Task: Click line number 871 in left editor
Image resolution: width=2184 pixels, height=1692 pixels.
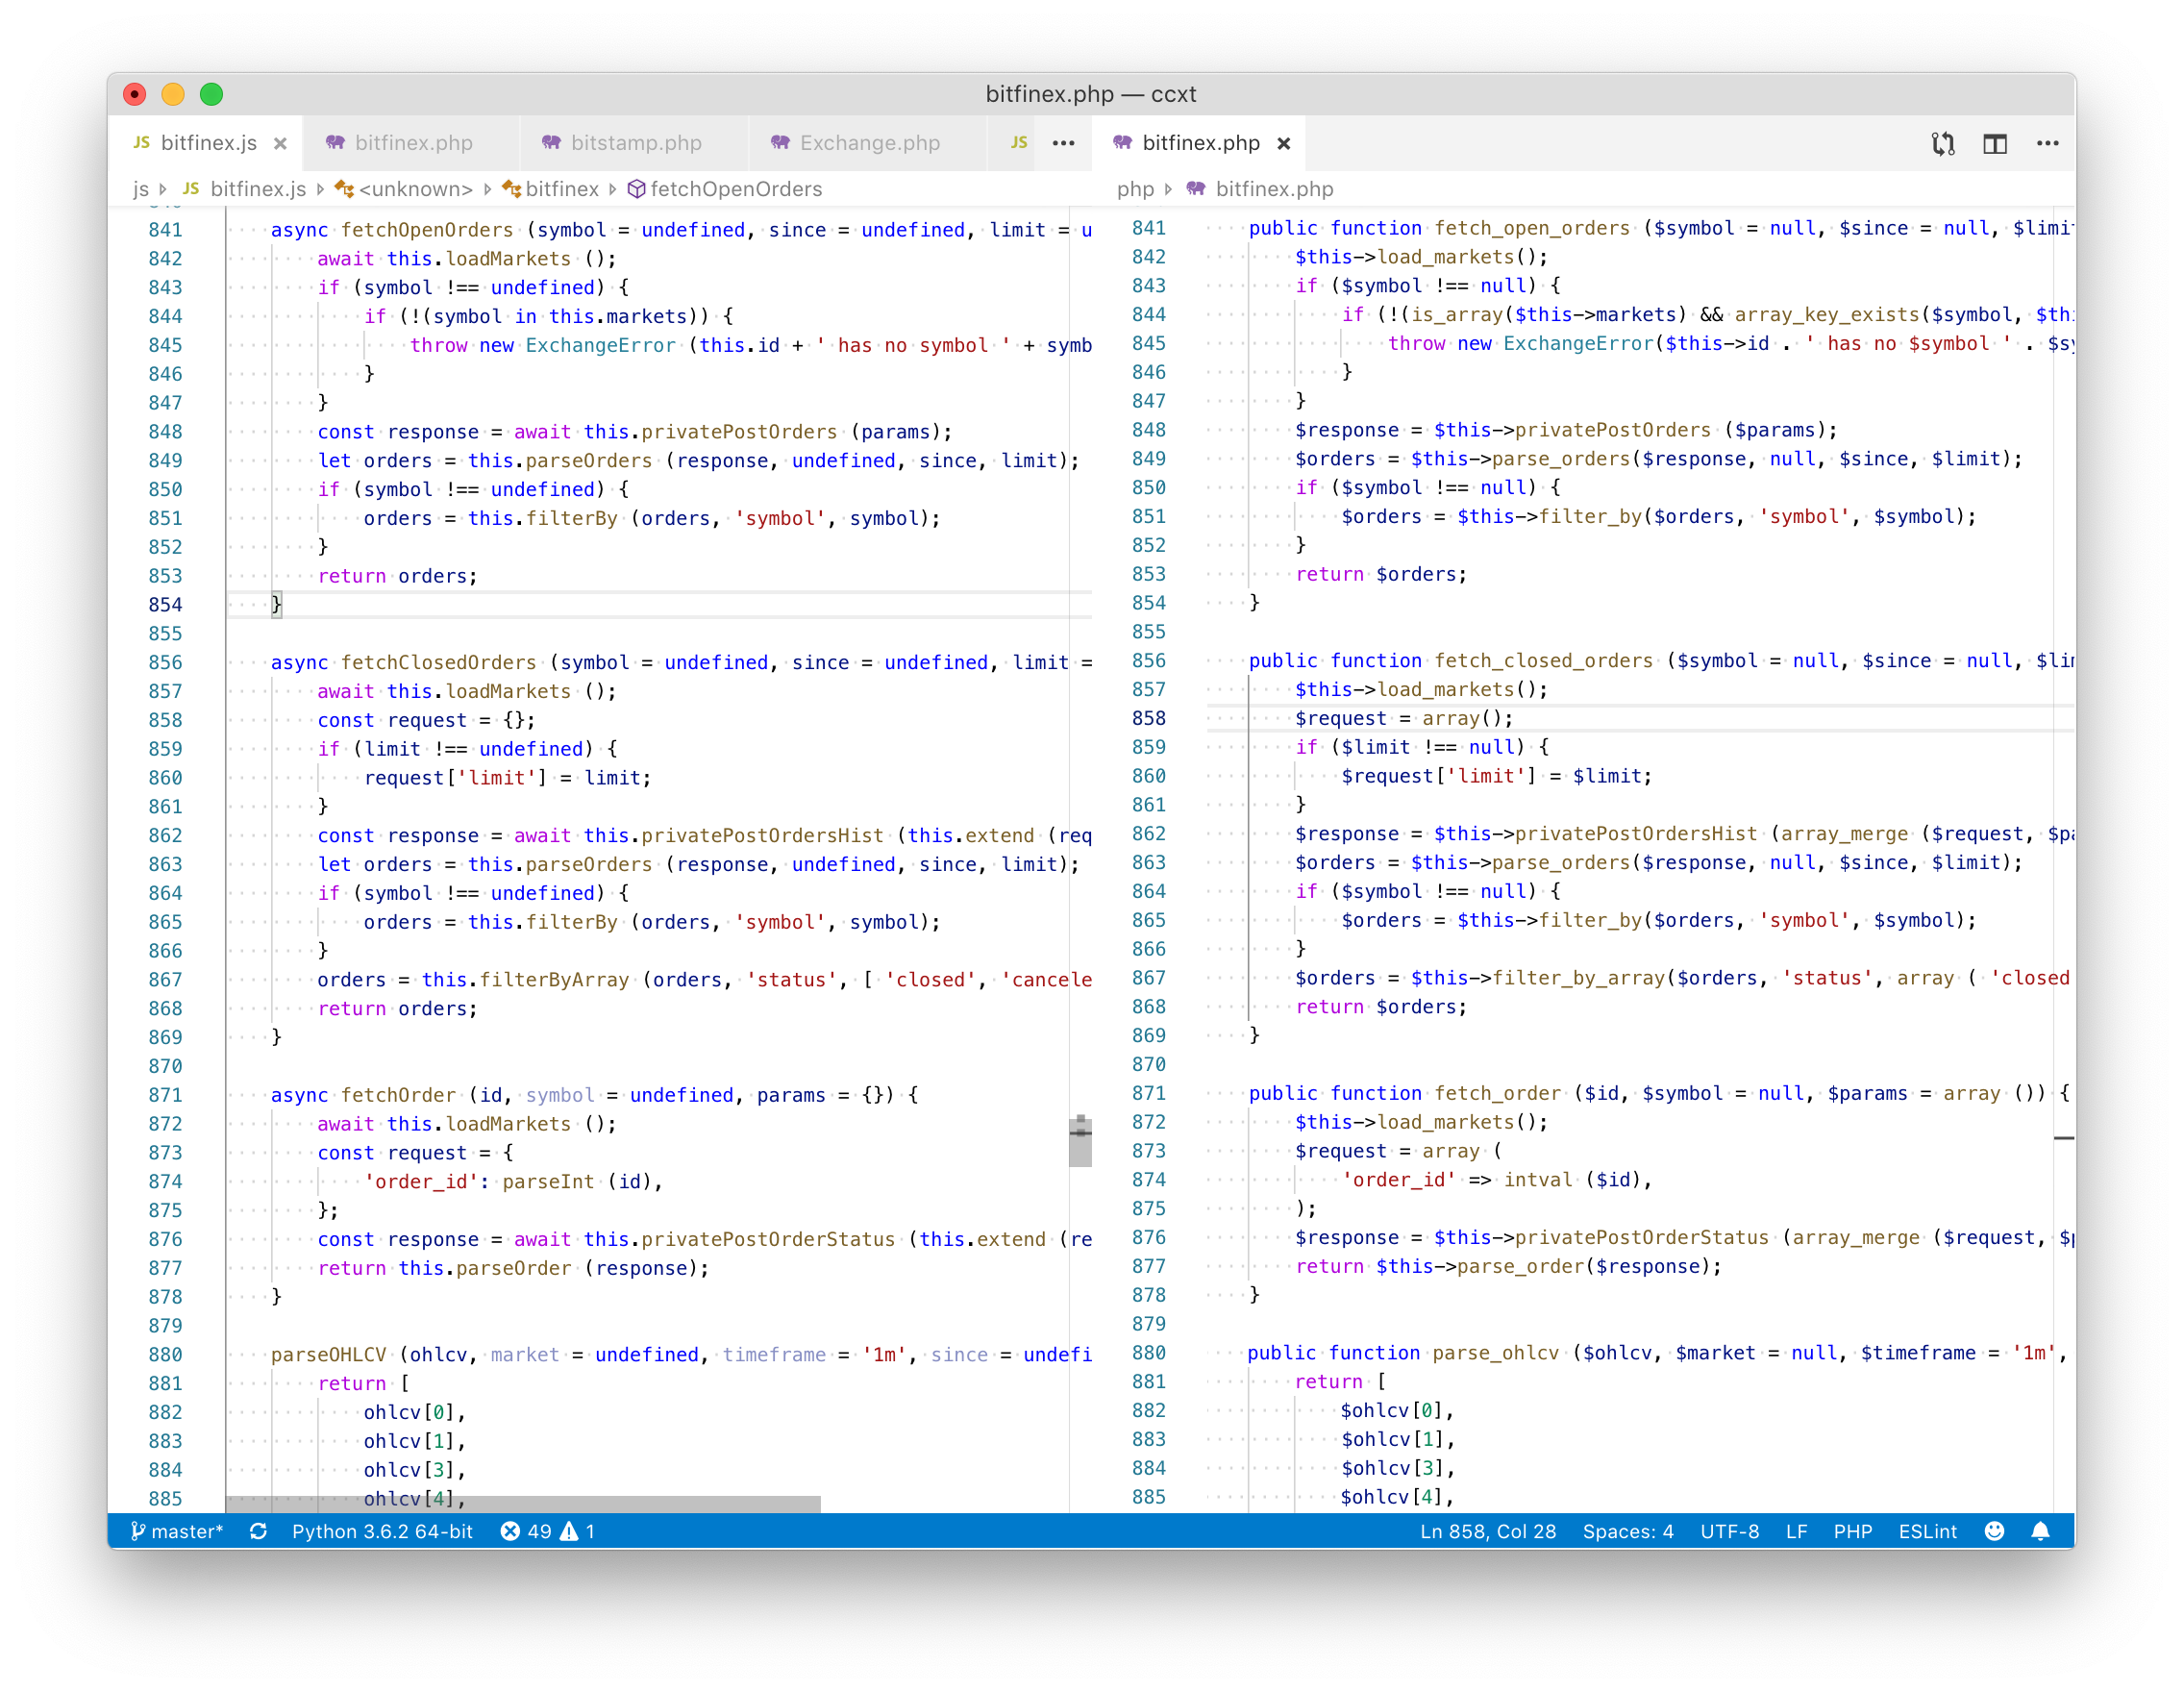Action: 165,1095
